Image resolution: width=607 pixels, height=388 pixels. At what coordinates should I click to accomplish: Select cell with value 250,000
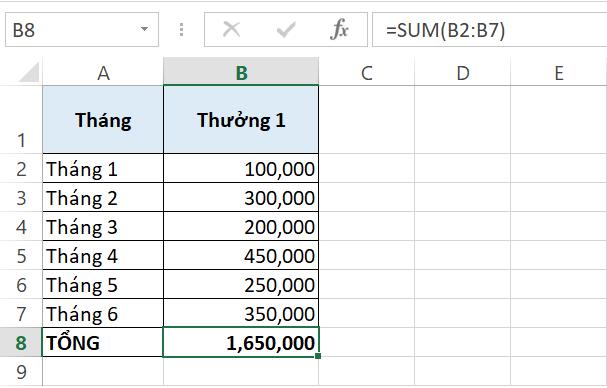pos(241,285)
